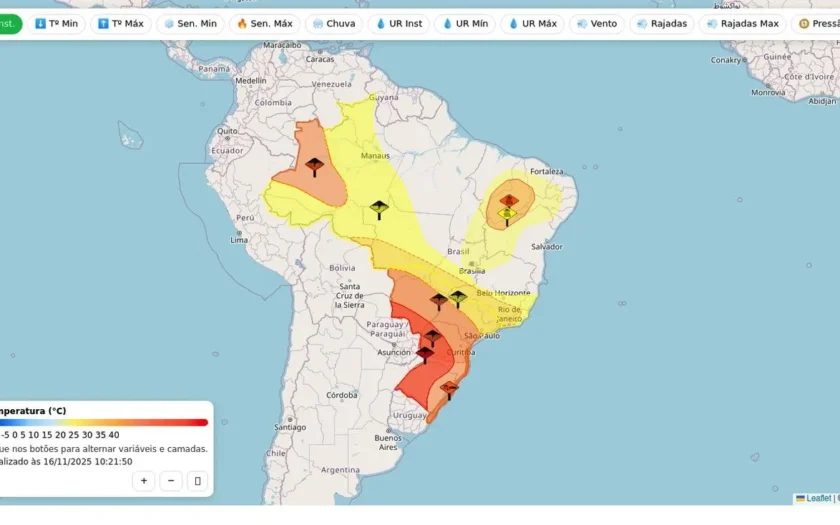Switch to Rajadas Max layer

coord(742,24)
